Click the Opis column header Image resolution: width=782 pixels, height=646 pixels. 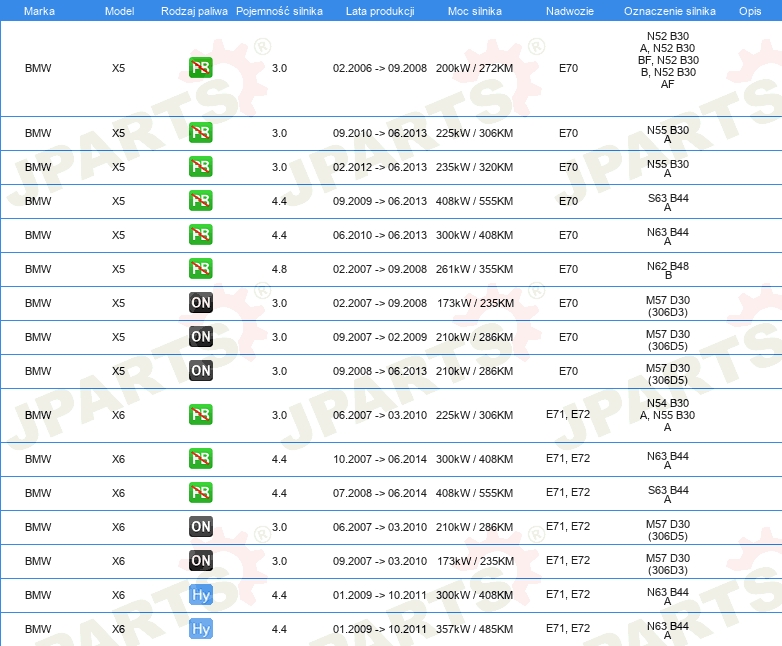(x=749, y=10)
